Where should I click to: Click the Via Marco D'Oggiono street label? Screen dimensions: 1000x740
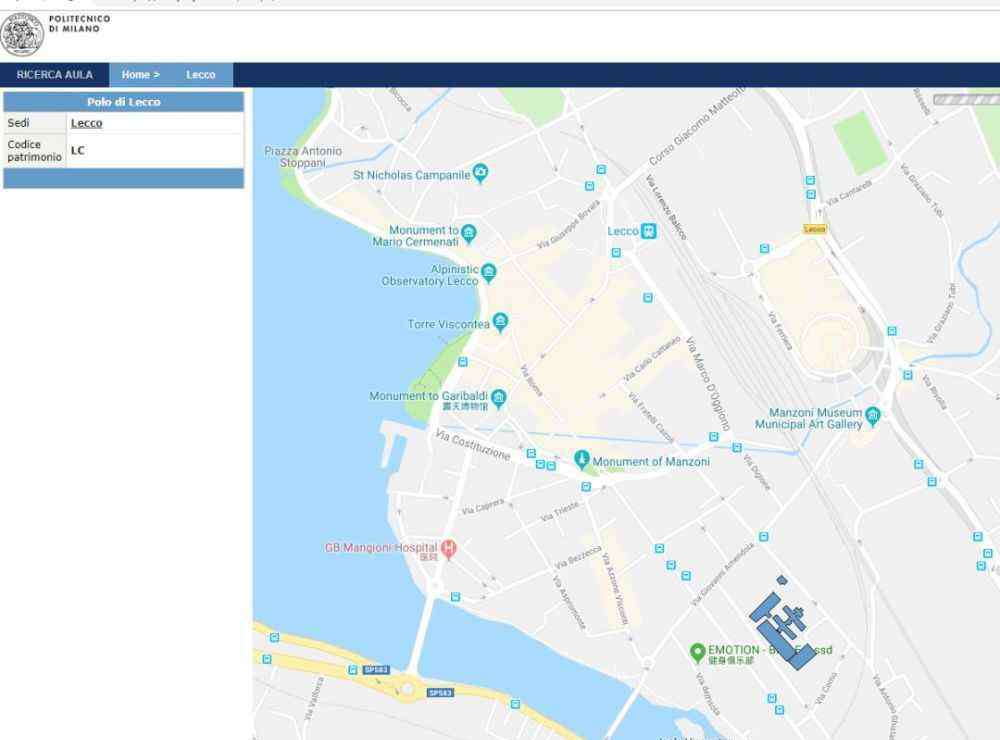[x=708, y=383]
